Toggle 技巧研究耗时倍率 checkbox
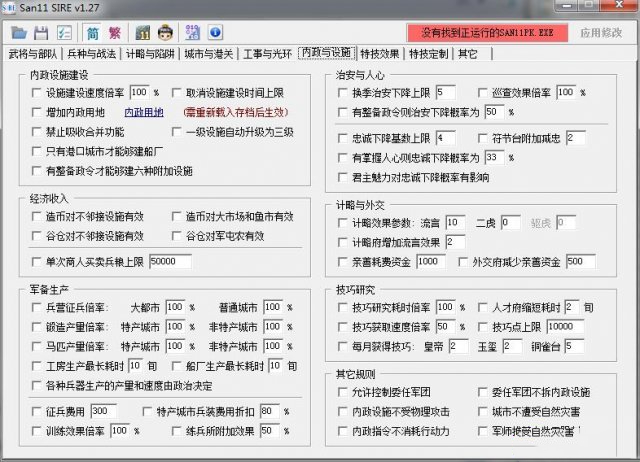Viewport: 640px width, 462px height. click(x=343, y=307)
